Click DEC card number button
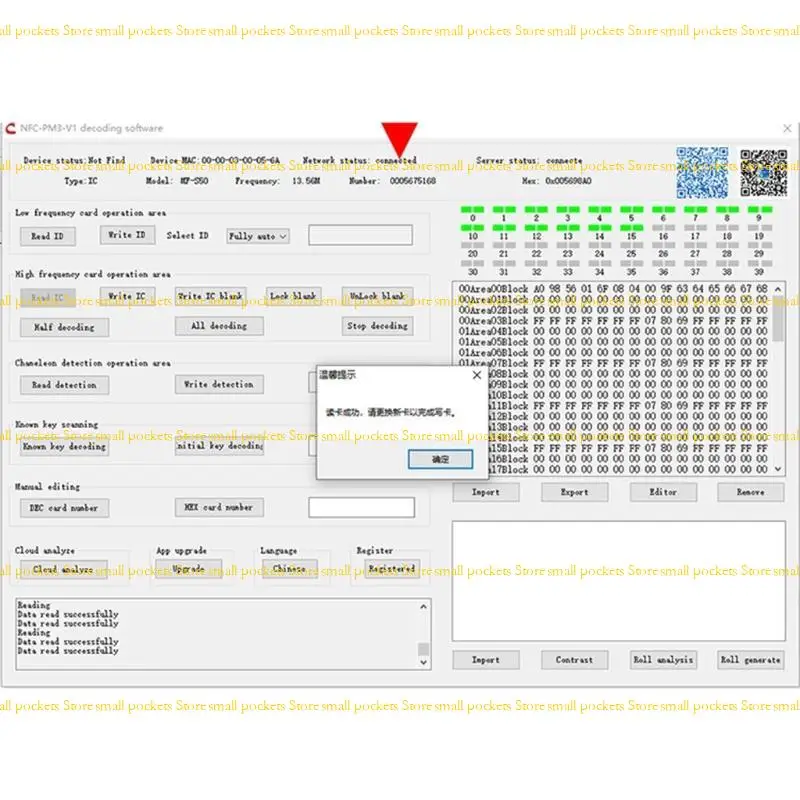This screenshot has height=800, width=800. pos(64,508)
